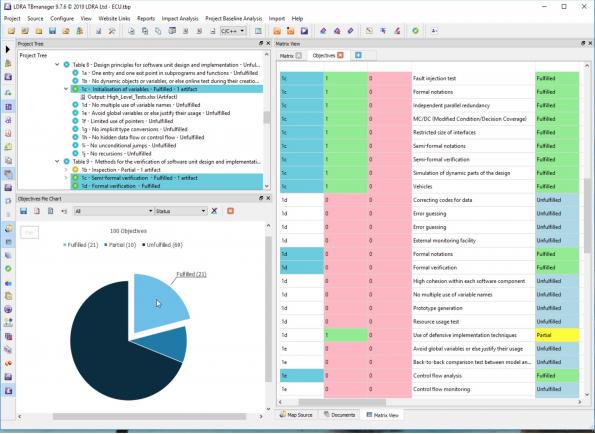The width and height of the screenshot is (595, 434).
Task: Close the Objectives Pie Chart panel
Action: tap(268, 198)
